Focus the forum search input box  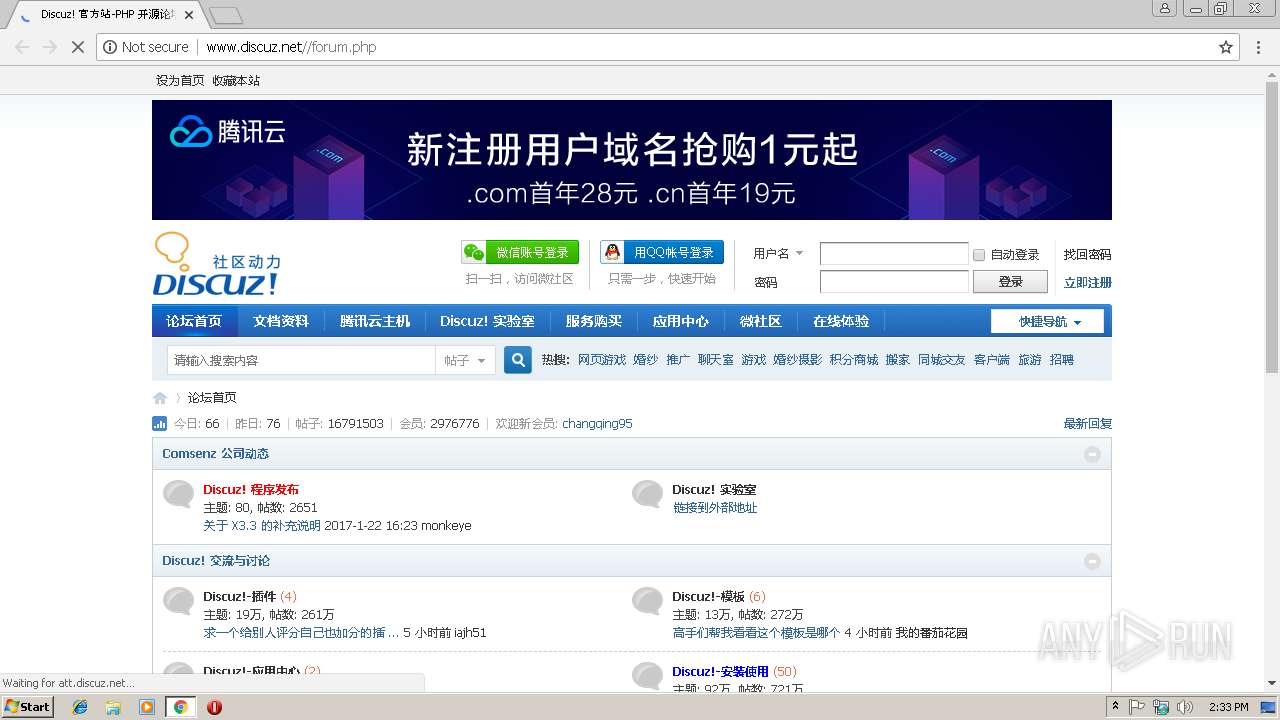pos(301,360)
